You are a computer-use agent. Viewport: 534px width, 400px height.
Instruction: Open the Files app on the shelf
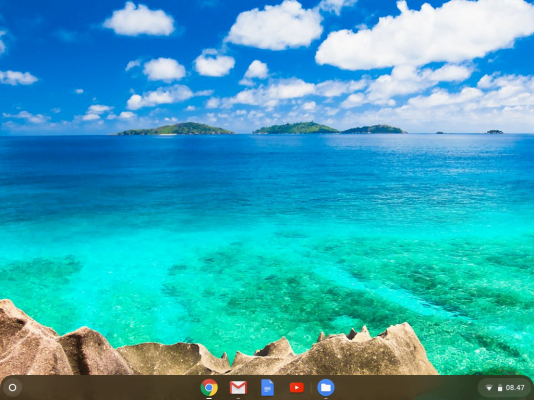[326, 387]
